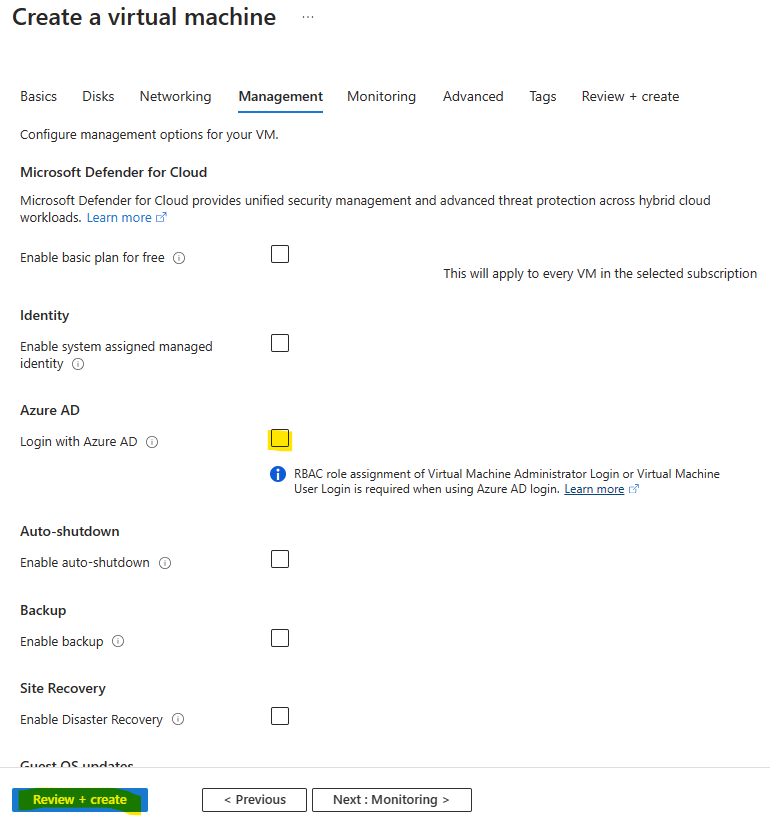Open the Disks tab
This screenshot has height=816, width=770.
[x=98, y=97]
